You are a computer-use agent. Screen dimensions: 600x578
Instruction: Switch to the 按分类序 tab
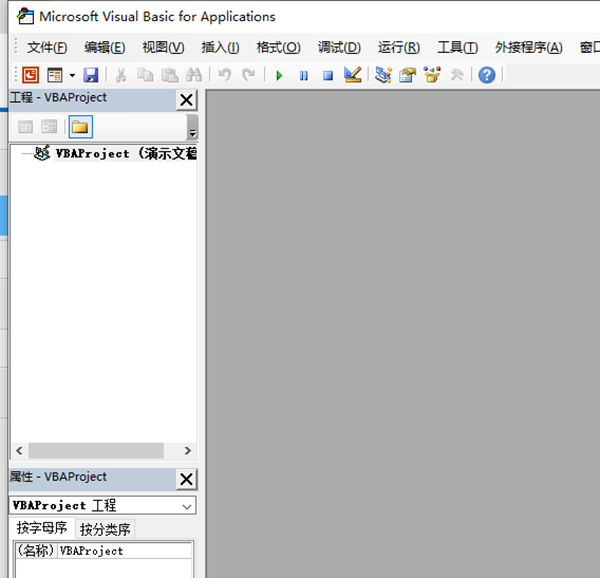105,529
